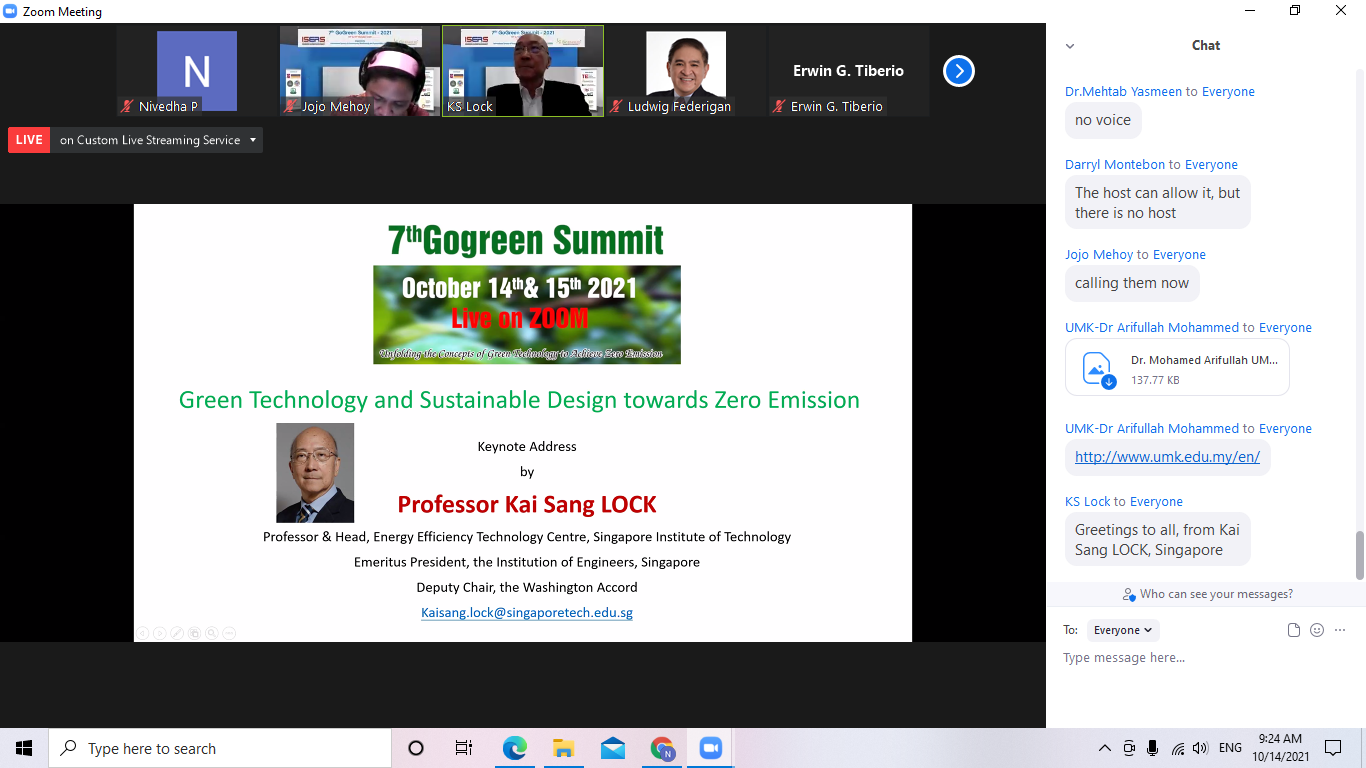Screen dimensions: 1366x768
Task: Open Windows Start menu
Action: 24,748
